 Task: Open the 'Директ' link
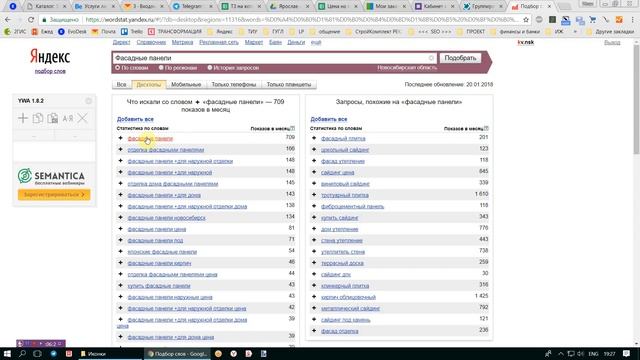pos(121,42)
